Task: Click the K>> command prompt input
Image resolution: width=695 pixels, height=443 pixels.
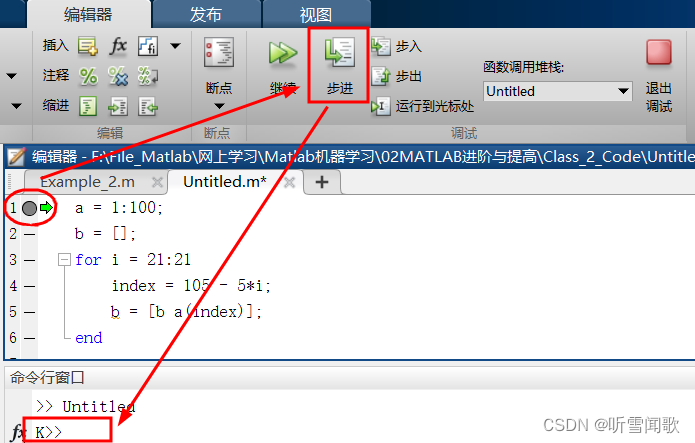Action: (66, 431)
